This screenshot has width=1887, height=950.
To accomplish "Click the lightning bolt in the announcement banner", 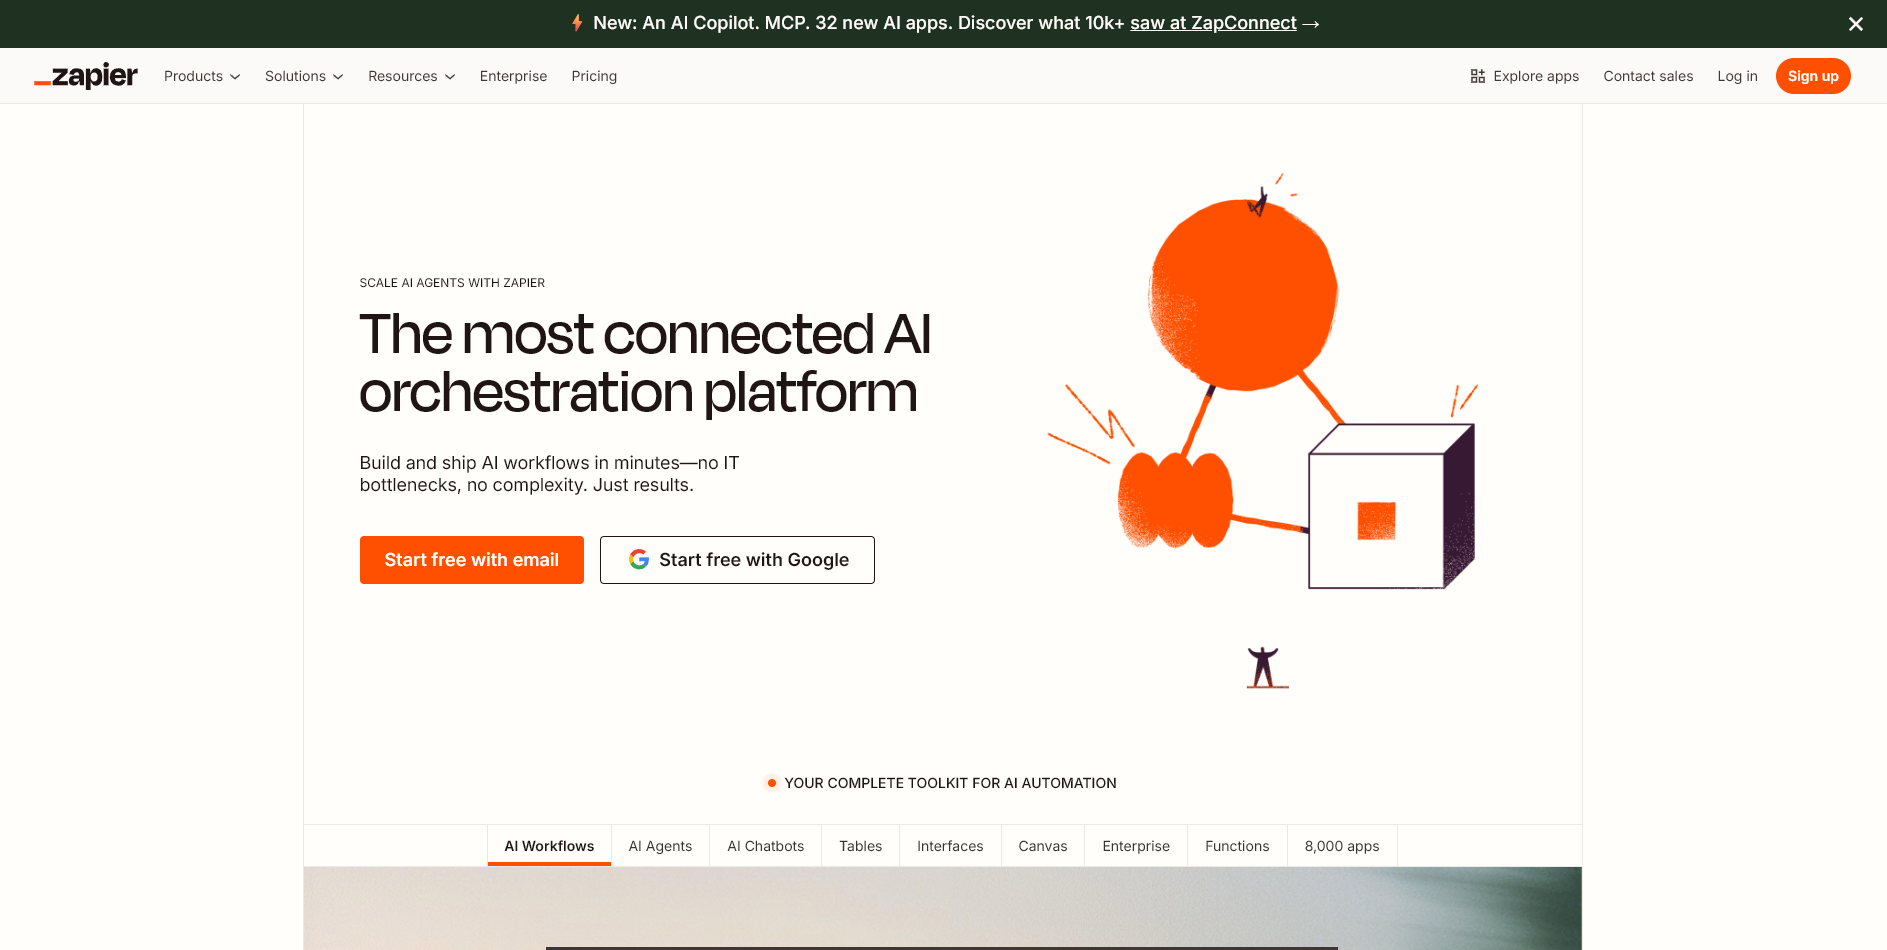I will coord(578,22).
